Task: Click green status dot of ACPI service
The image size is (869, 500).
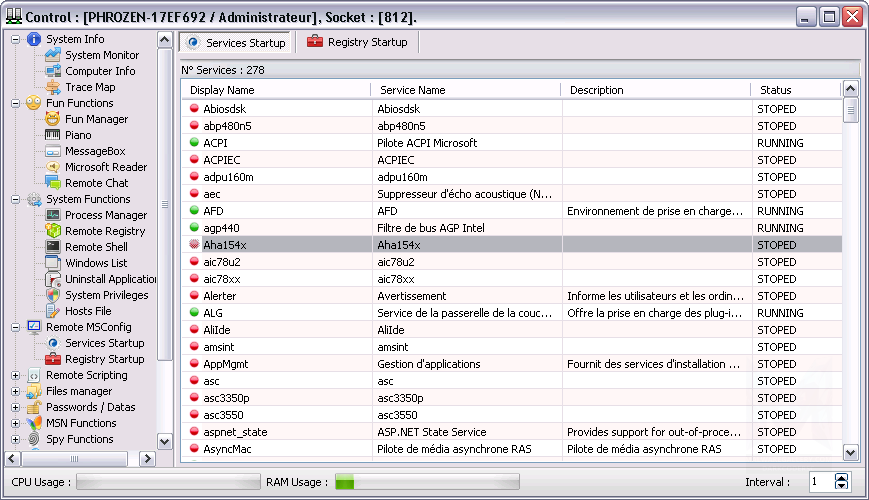Action: point(194,143)
